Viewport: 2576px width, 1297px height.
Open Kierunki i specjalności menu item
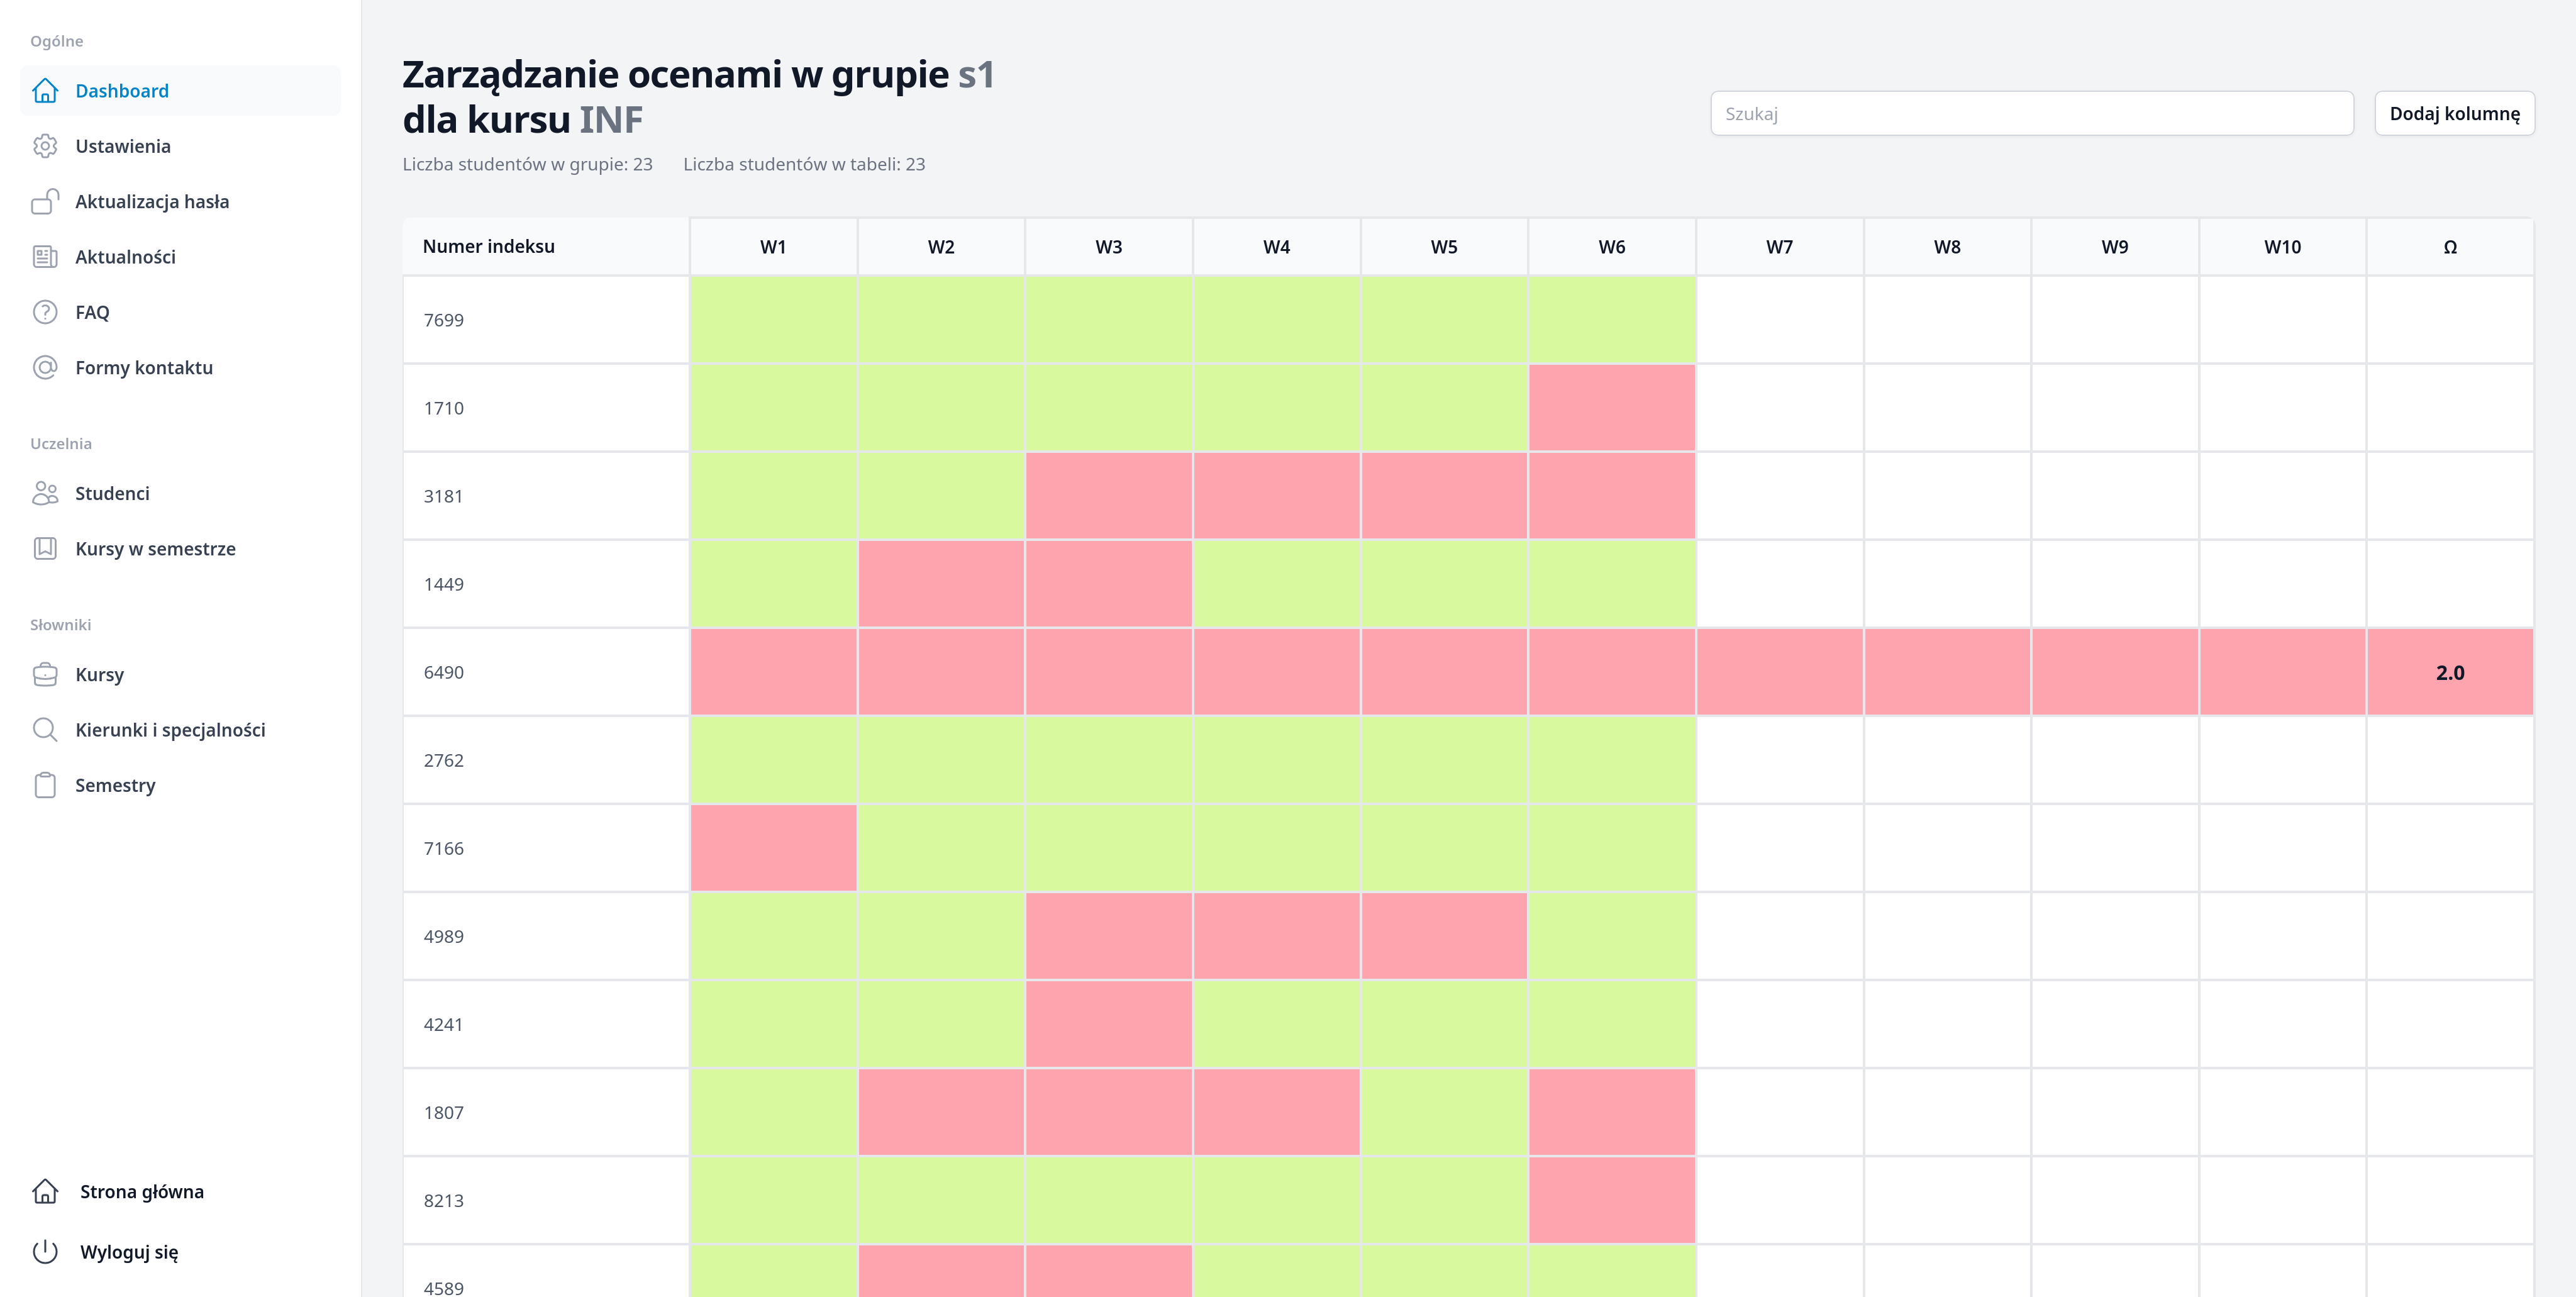(x=170, y=730)
